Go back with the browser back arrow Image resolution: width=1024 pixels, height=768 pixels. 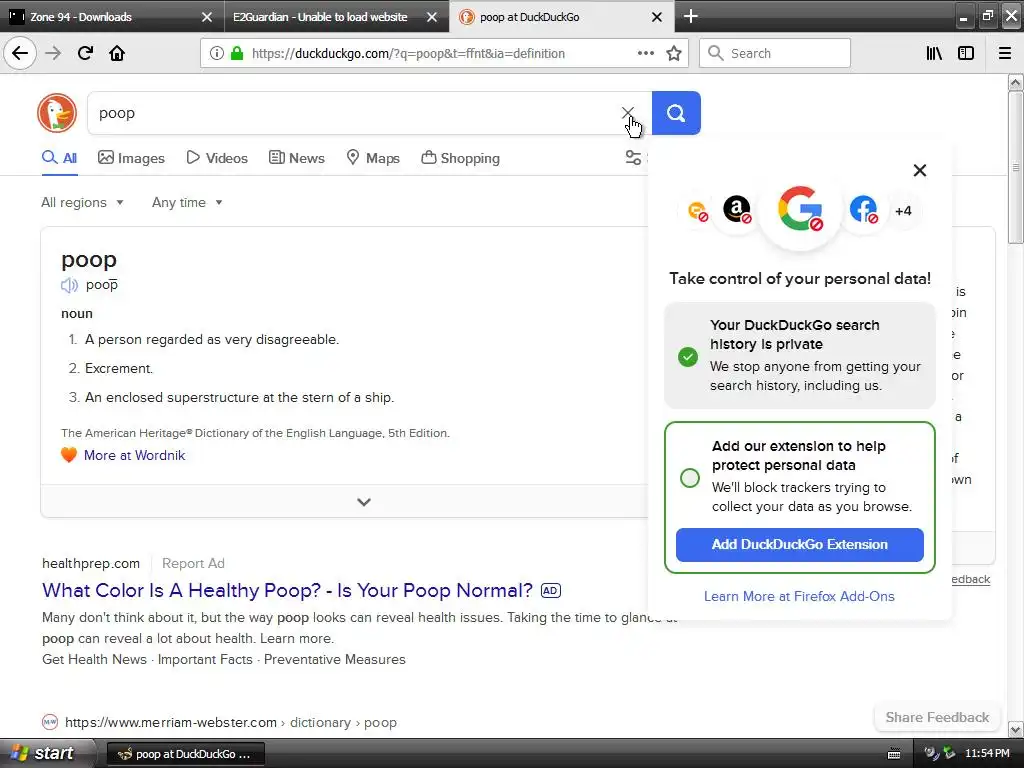point(20,53)
